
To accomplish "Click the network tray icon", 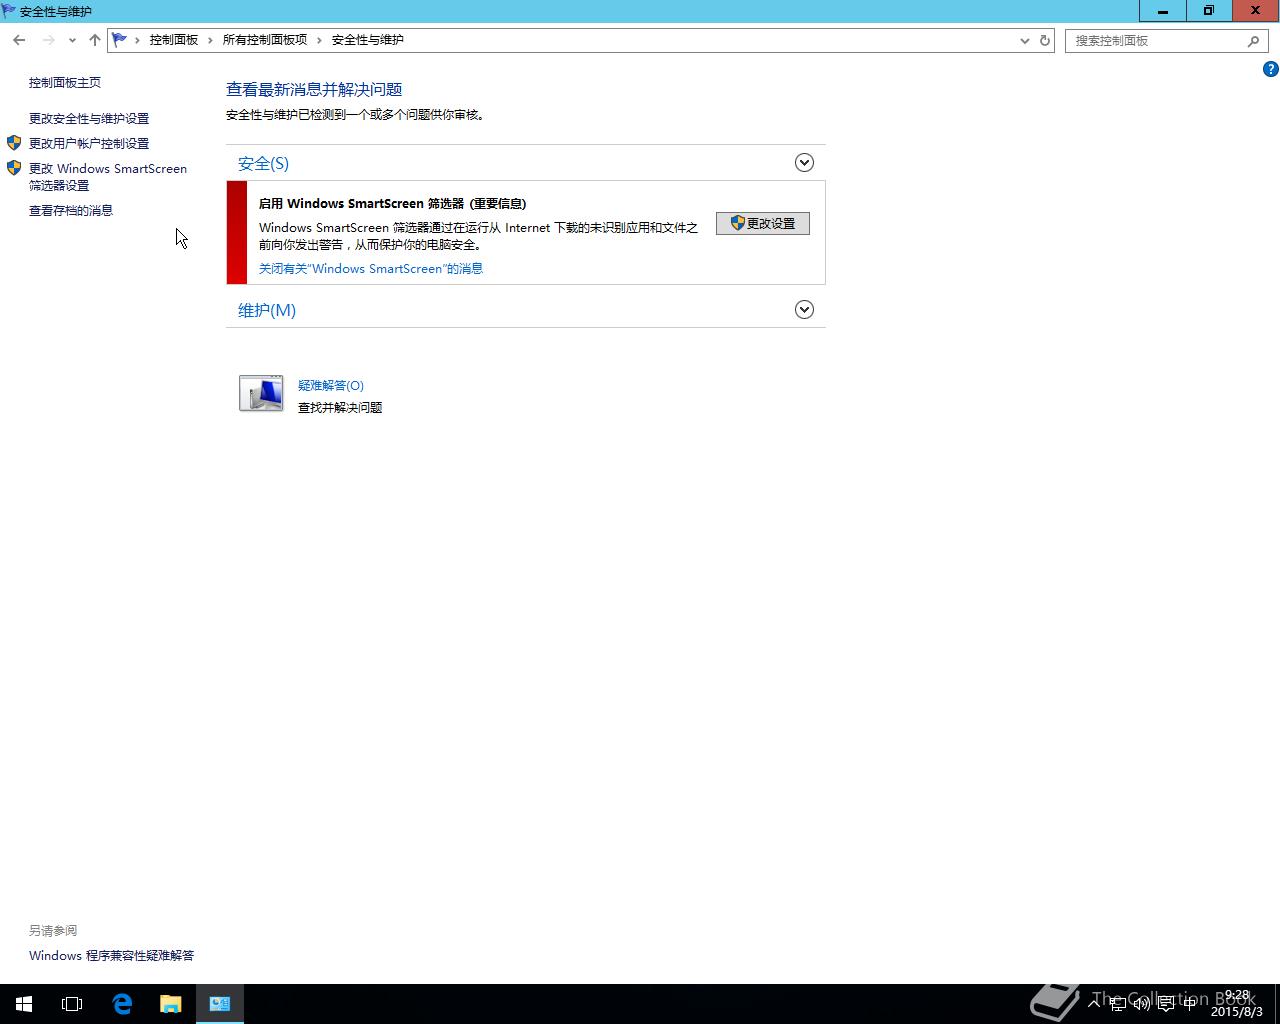I will (x=1118, y=1004).
